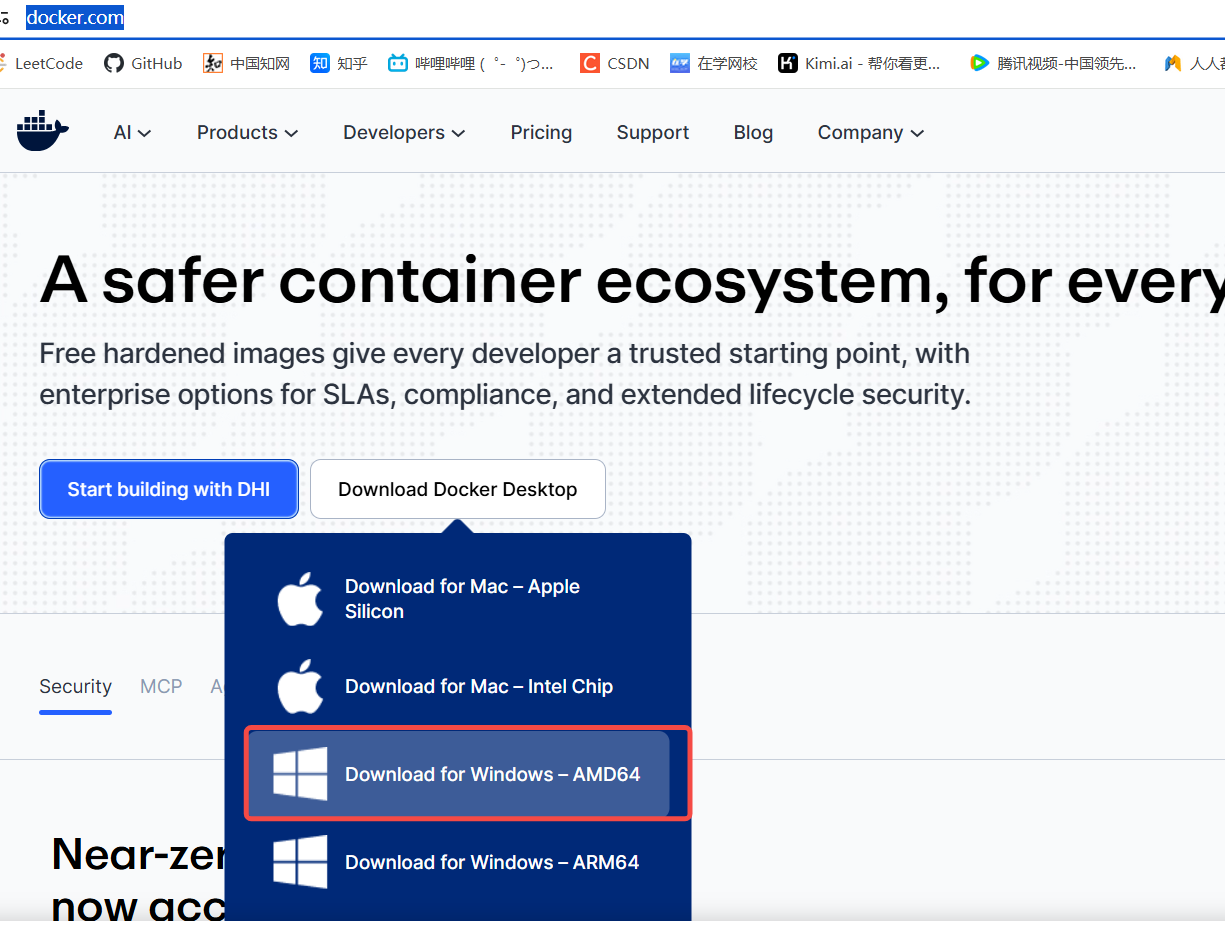Select the MCP tab
Viewport: 1225px width, 928px height.
tap(161, 686)
